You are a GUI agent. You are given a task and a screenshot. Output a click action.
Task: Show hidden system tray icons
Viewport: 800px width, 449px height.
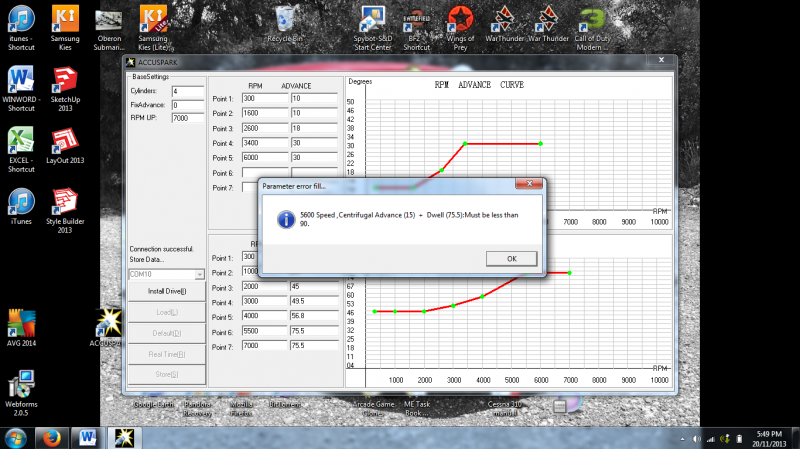pyautogui.click(x=683, y=439)
